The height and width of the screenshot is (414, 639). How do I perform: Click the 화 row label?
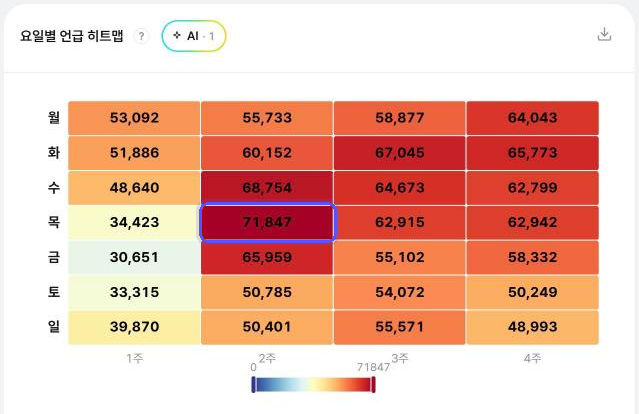click(54, 153)
